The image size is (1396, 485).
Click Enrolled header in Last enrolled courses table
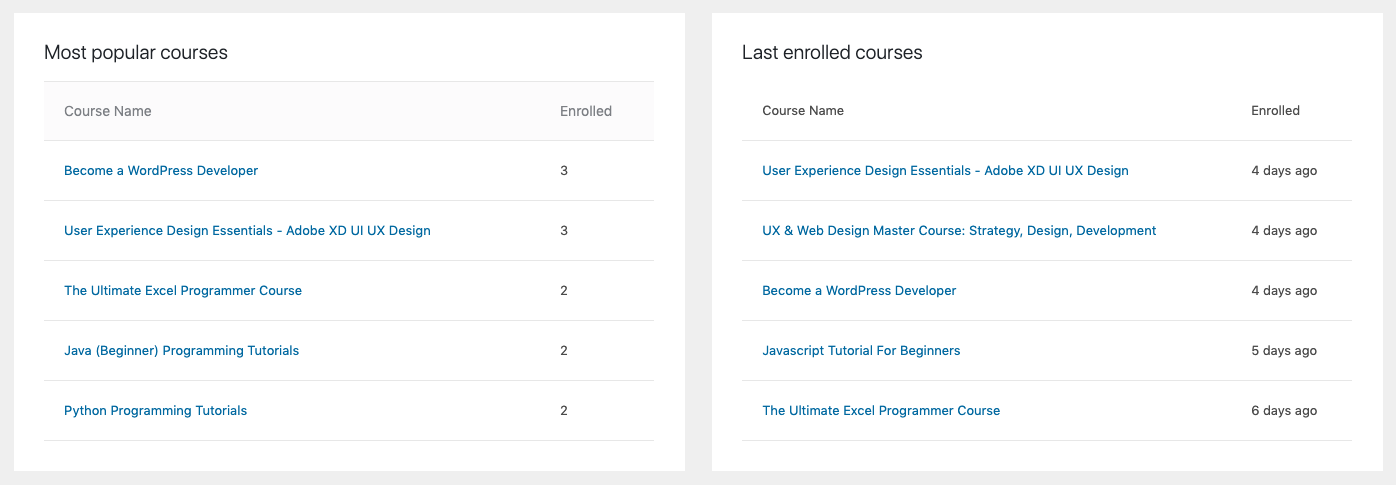(1275, 111)
